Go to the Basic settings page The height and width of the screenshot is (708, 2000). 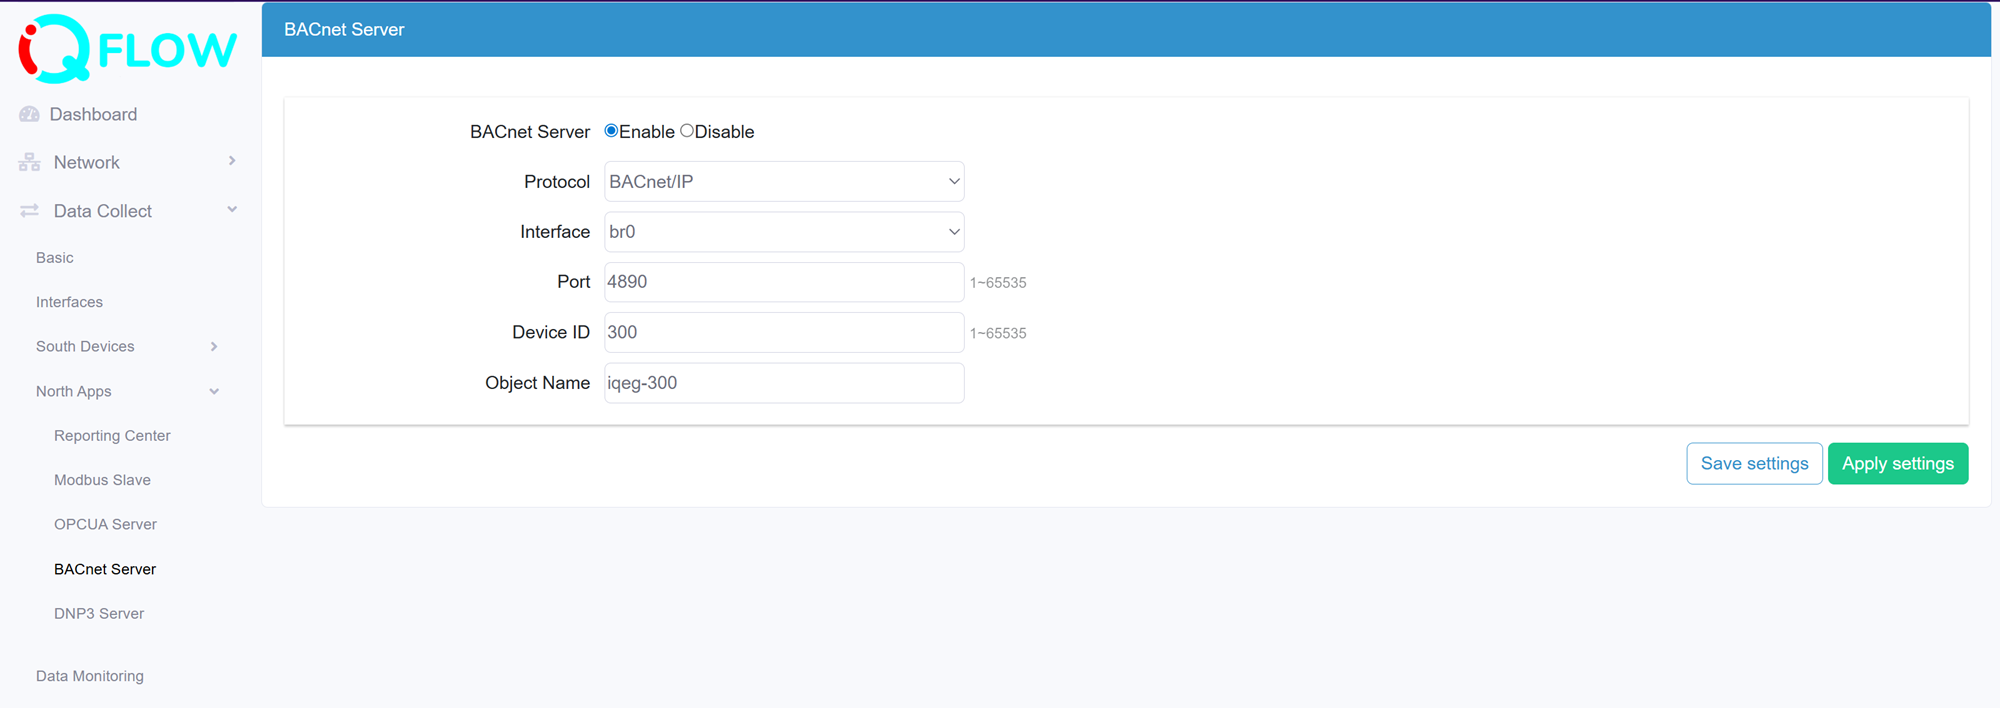point(55,258)
